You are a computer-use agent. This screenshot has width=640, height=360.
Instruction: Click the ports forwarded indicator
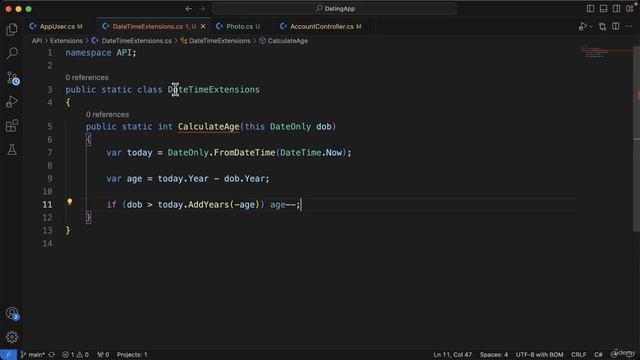pyautogui.click(x=103, y=355)
